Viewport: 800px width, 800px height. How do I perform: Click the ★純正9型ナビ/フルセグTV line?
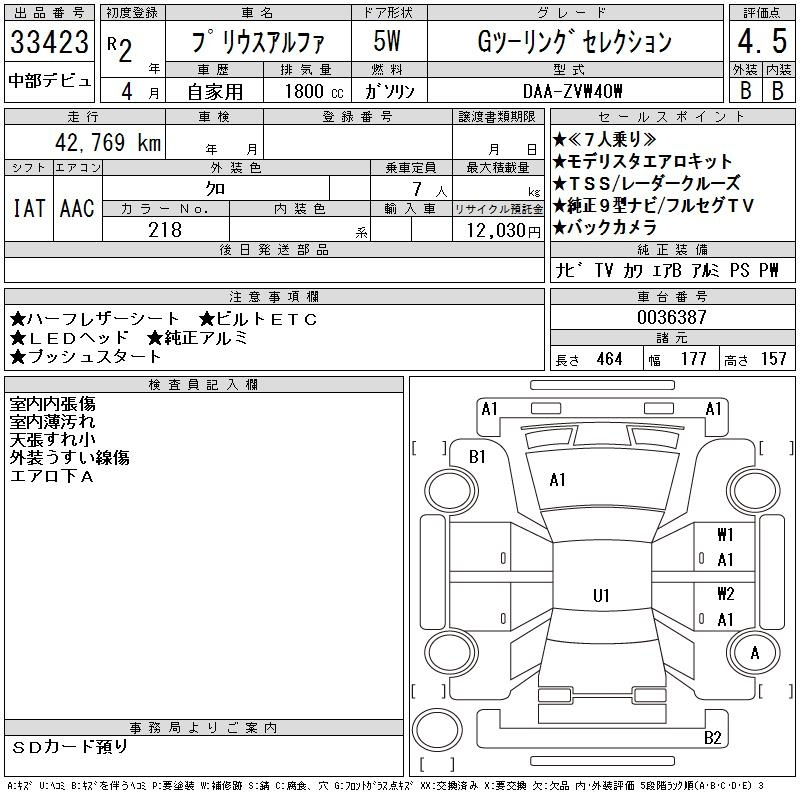[x=654, y=205]
